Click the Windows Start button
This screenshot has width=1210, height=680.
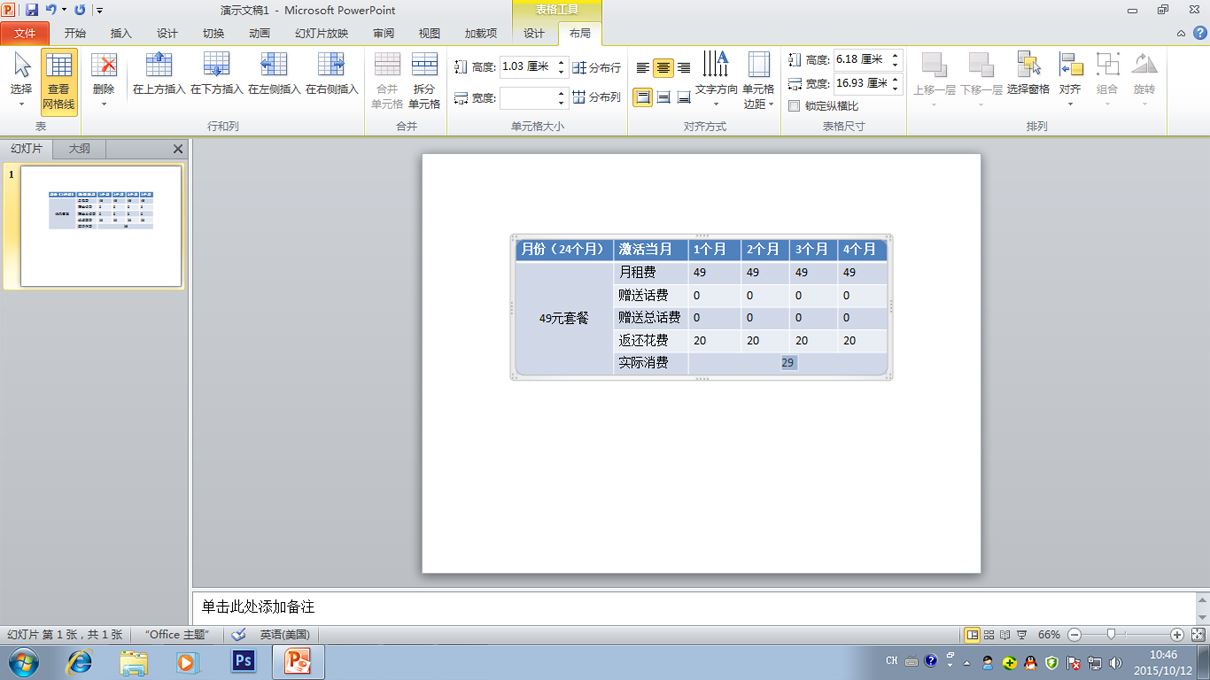click(x=22, y=662)
